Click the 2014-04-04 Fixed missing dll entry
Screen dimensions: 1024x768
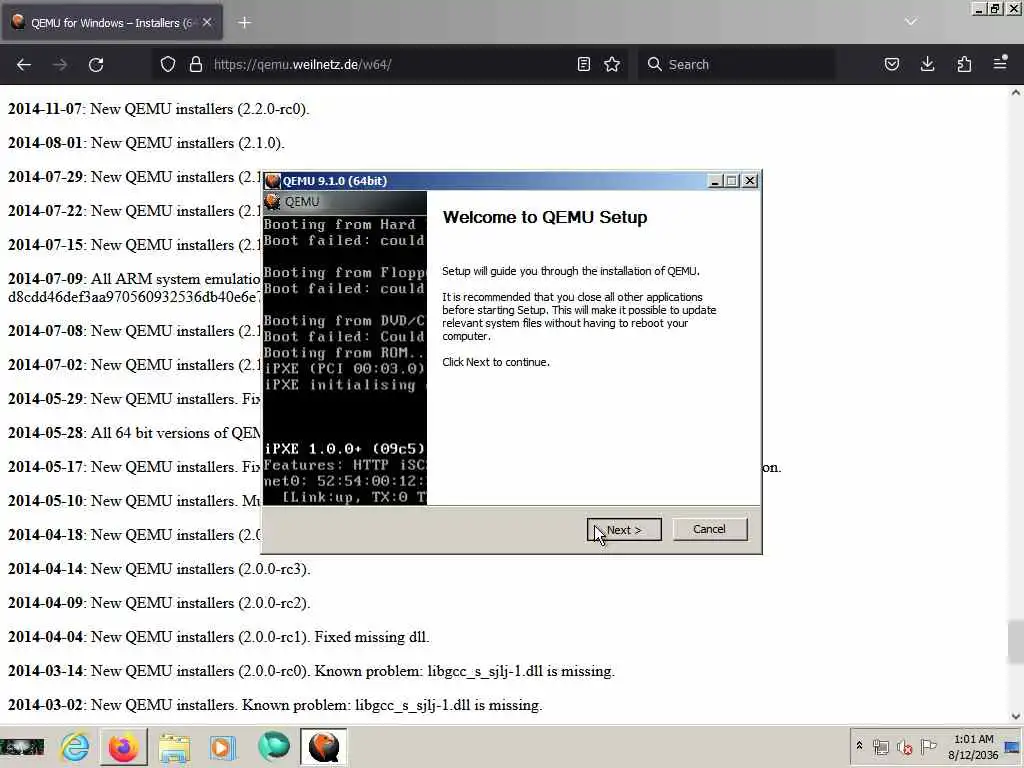pyautogui.click(x=219, y=637)
